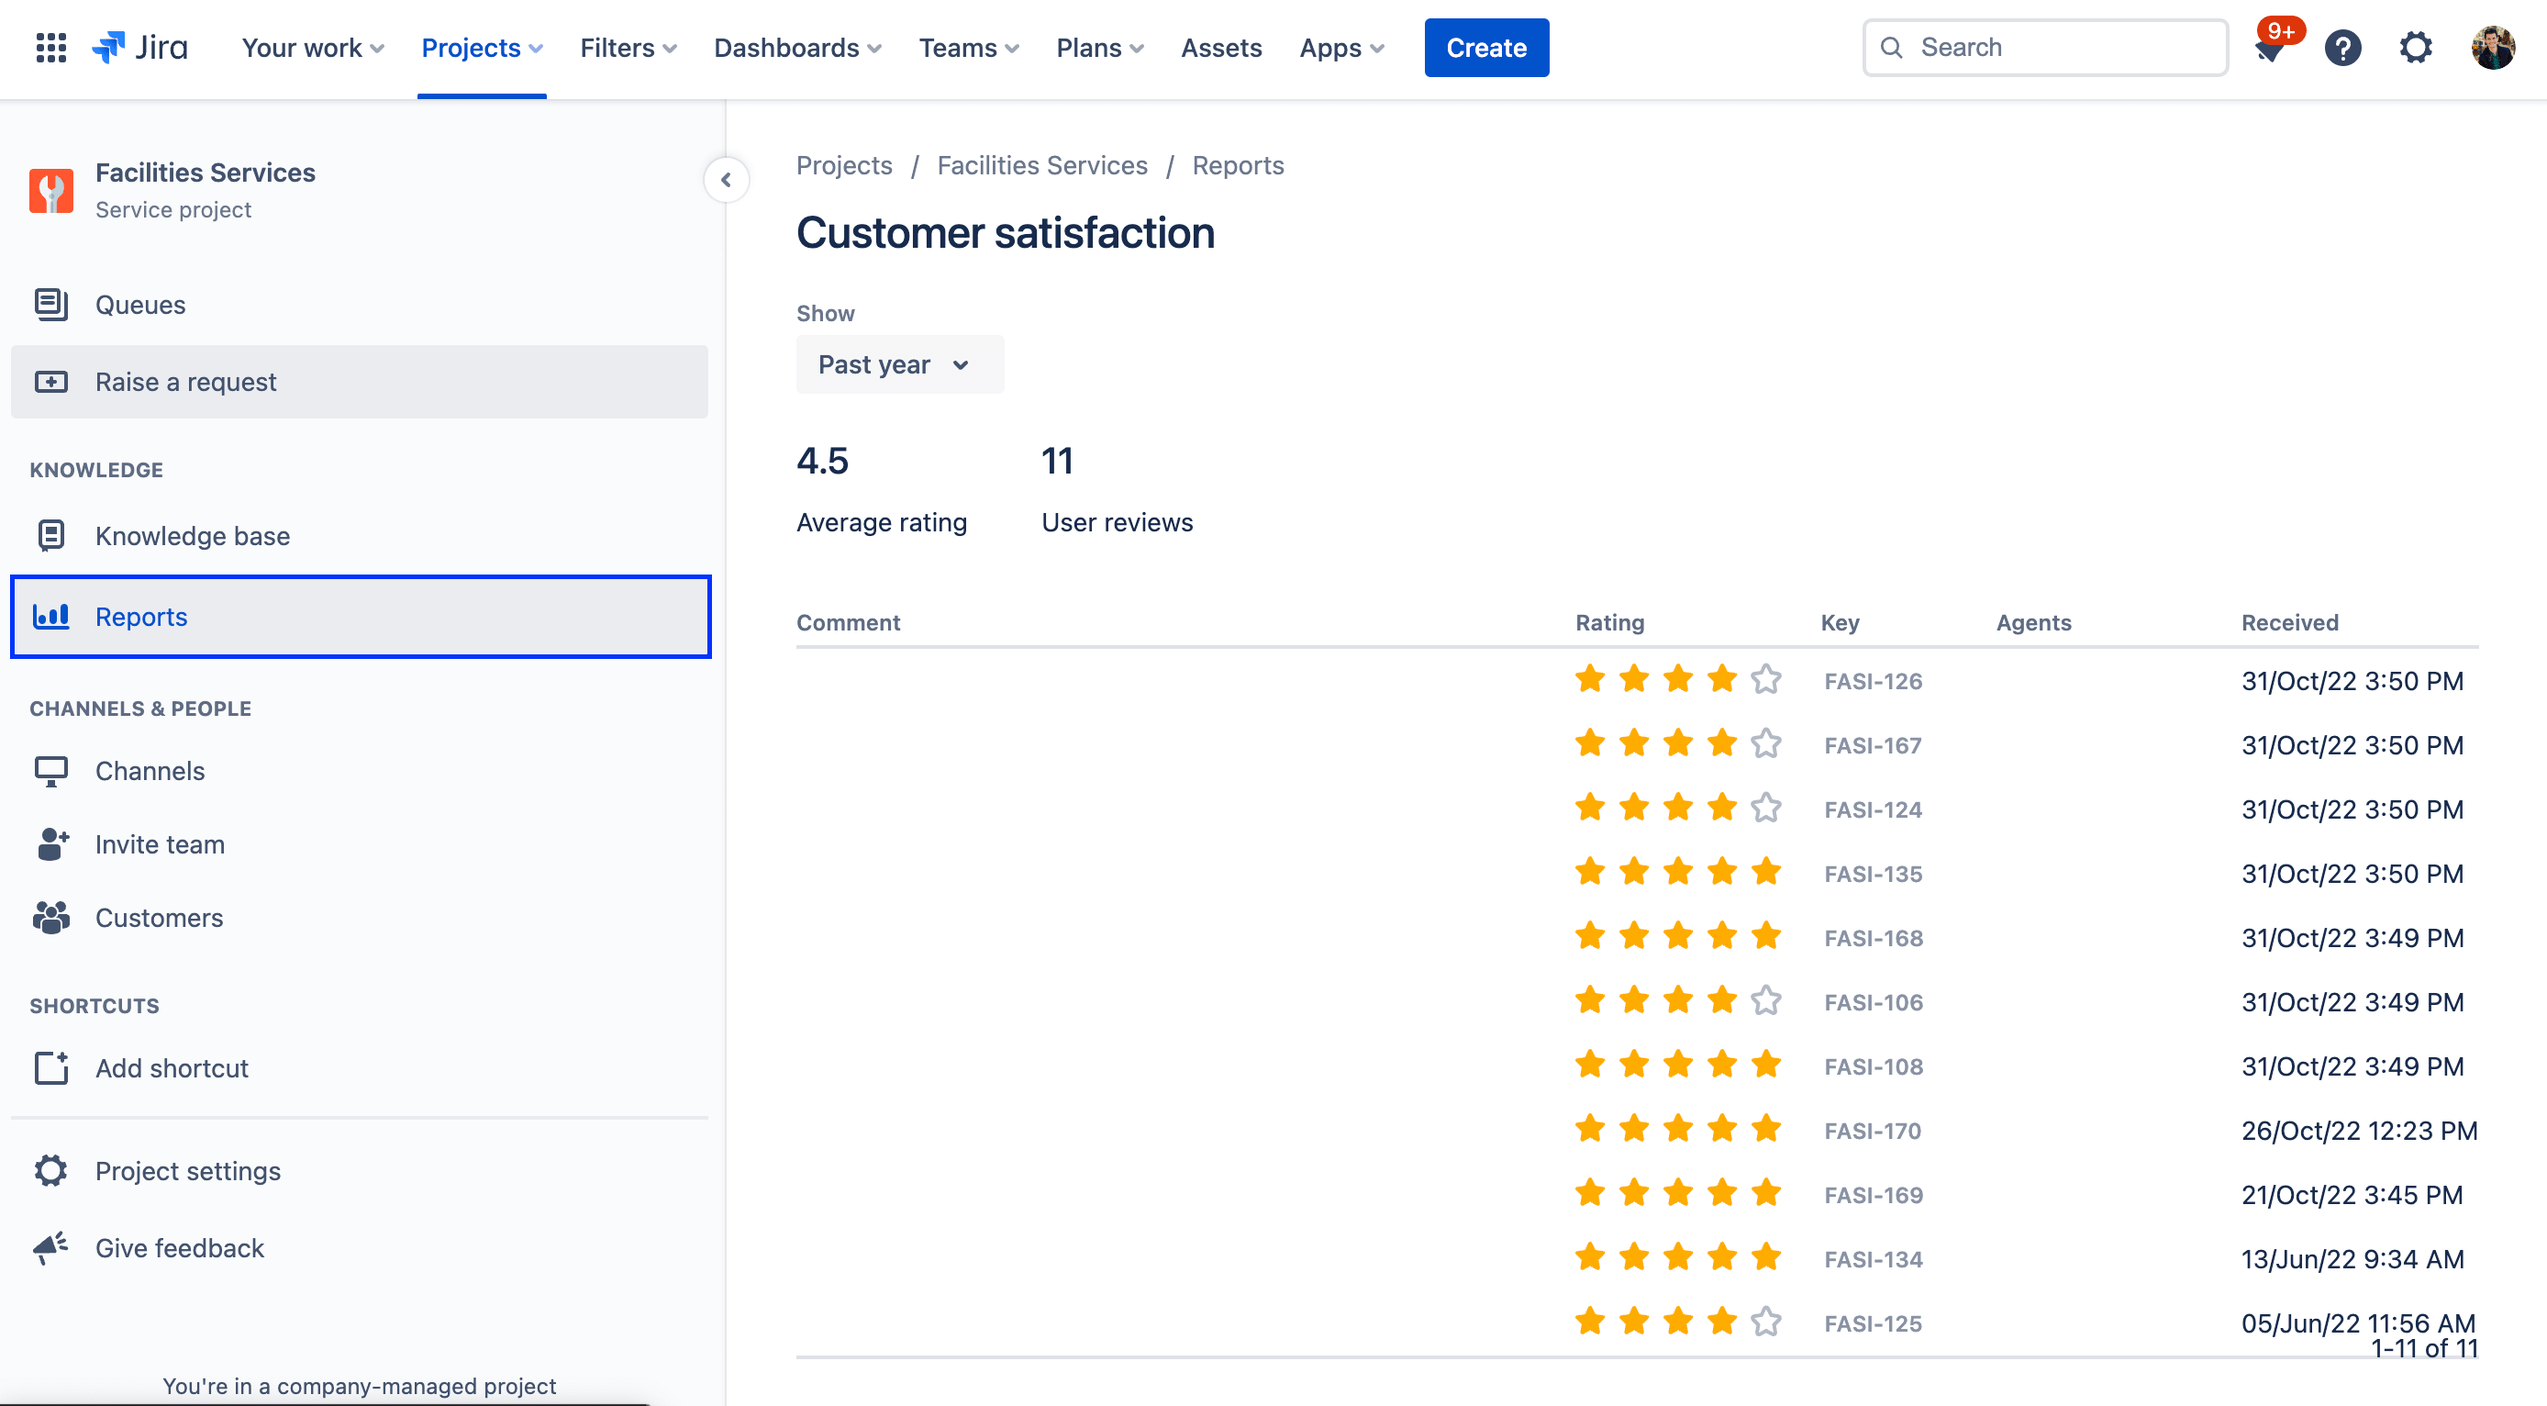Click the Knowledge base icon
The height and width of the screenshot is (1406, 2547).
[x=52, y=535]
